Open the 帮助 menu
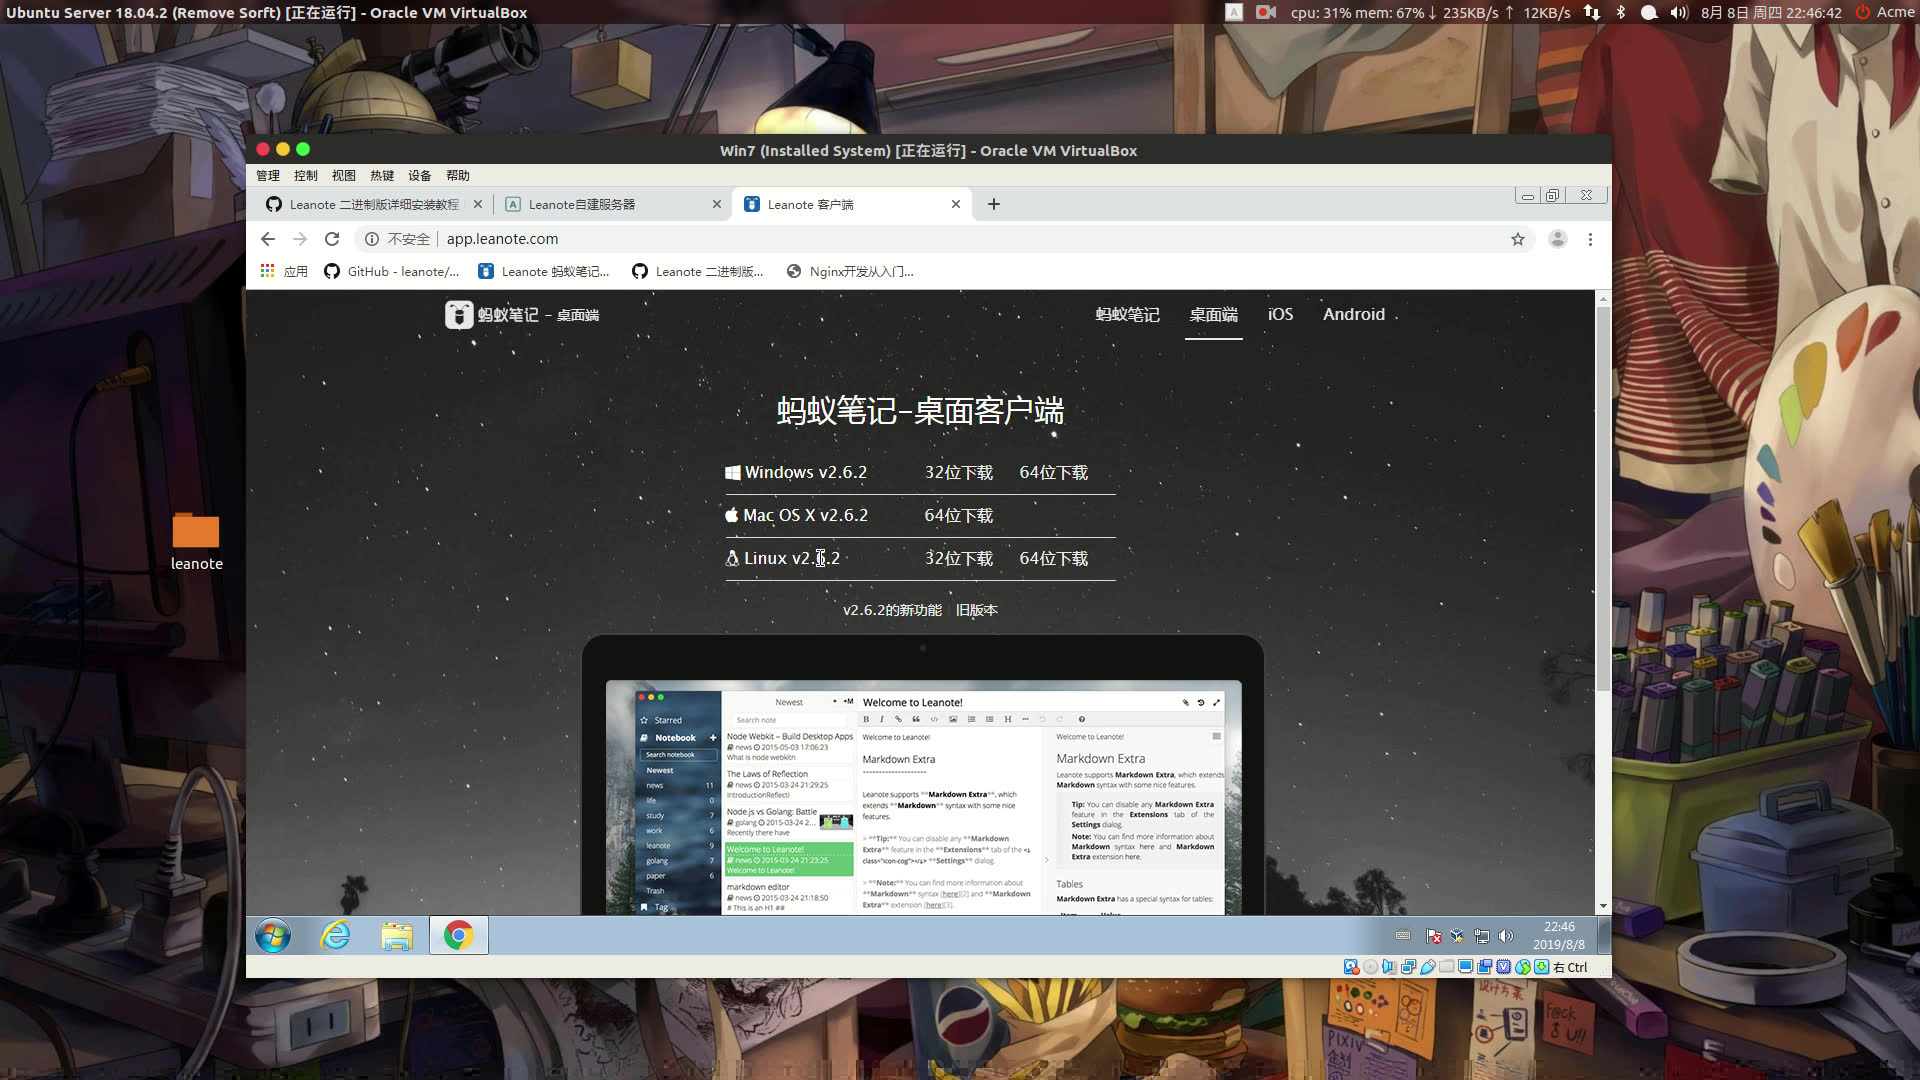The height and width of the screenshot is (1080, 1920). (x=458, y=175)
